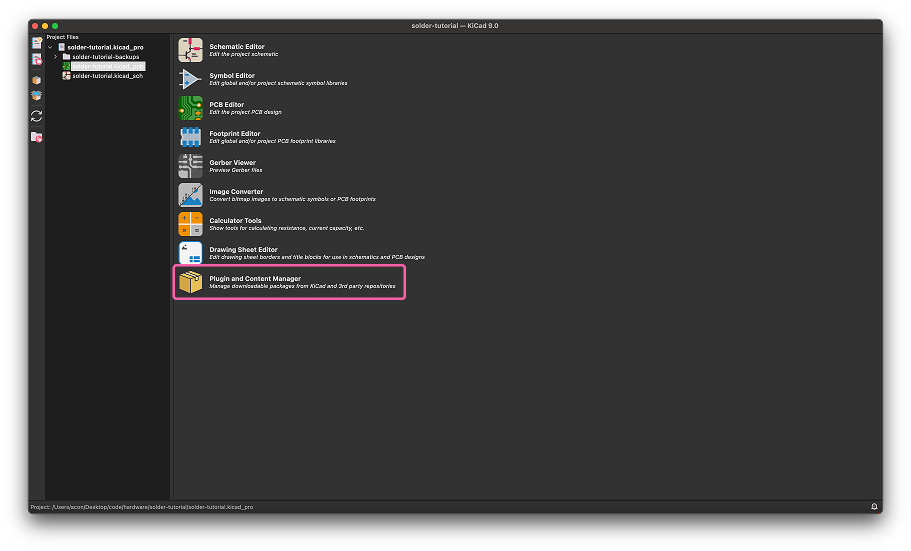Collapse the solder-tutorial.kicad_pro tree node
Image resolution: width=911 pixels, height=551 pixels.
coord(50,47)
